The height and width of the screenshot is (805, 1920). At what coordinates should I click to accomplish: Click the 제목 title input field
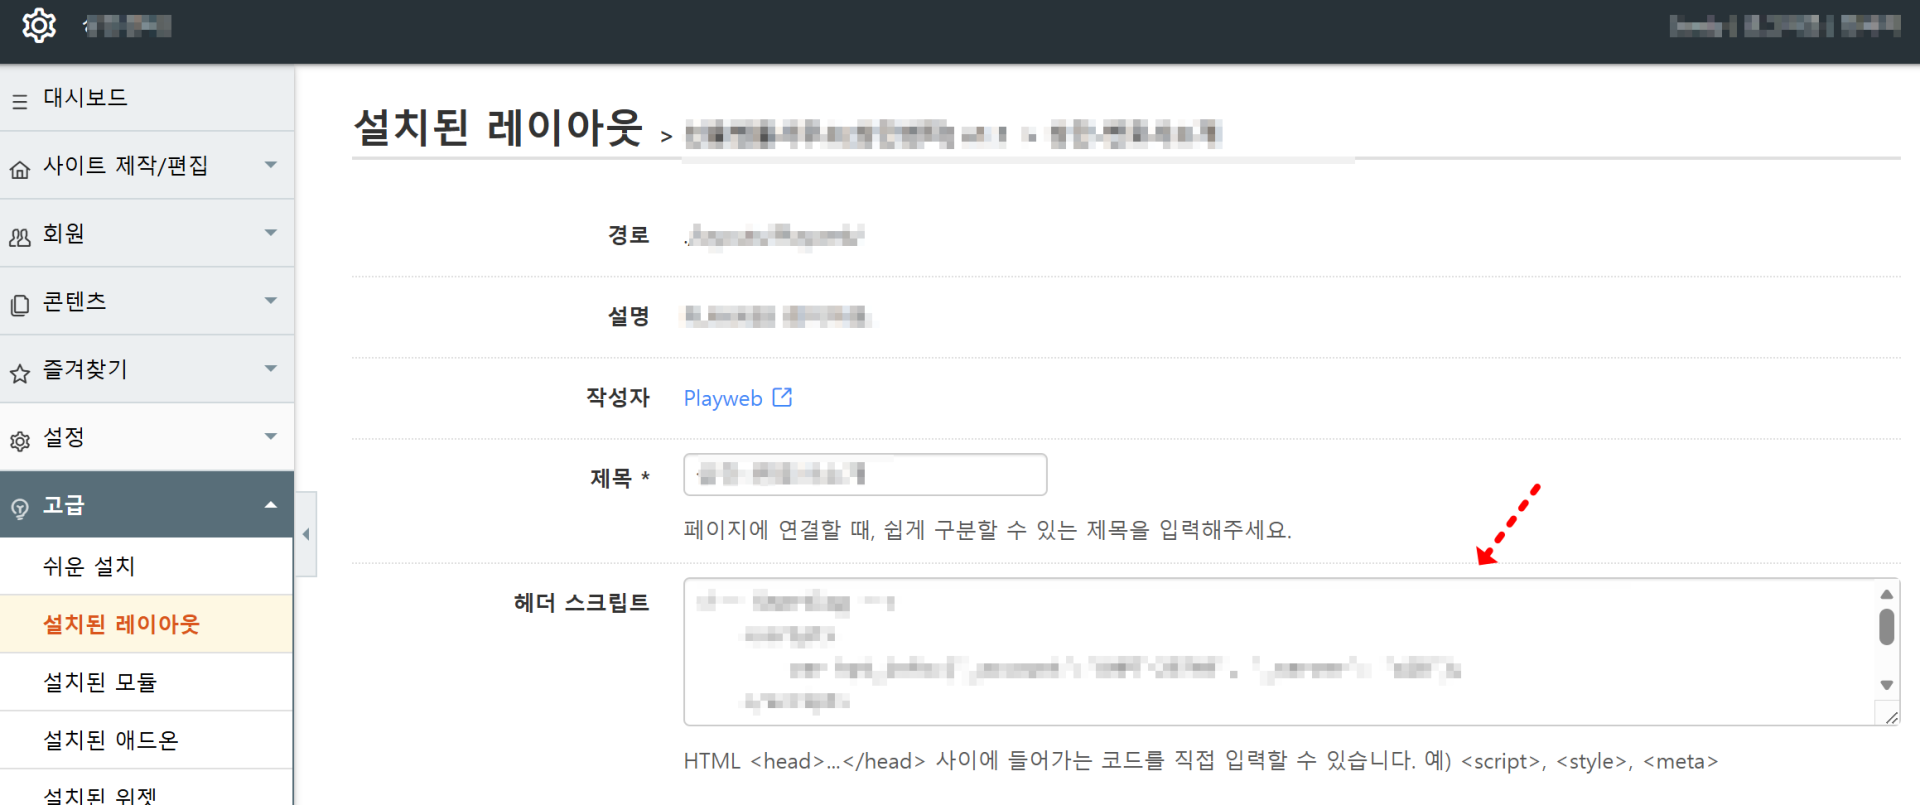865,474
